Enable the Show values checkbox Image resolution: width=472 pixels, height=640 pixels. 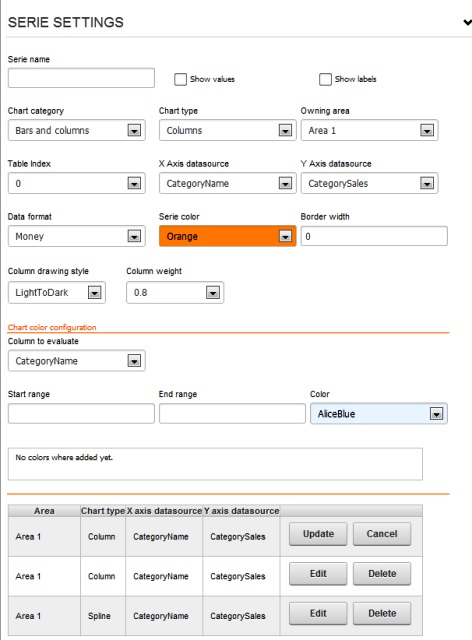coord(180,79)
